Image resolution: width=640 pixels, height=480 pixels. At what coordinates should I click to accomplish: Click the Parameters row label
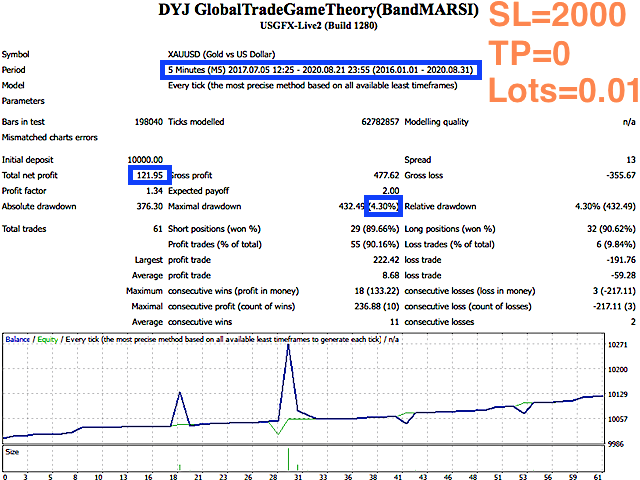23,101
